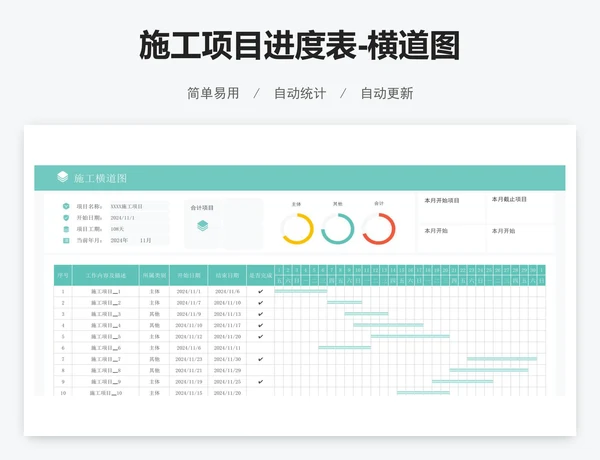The height and width of the screenshot is (460, 600).
Task: Click the 本月截止项目 summary card
Action: [x=520, y=209]
